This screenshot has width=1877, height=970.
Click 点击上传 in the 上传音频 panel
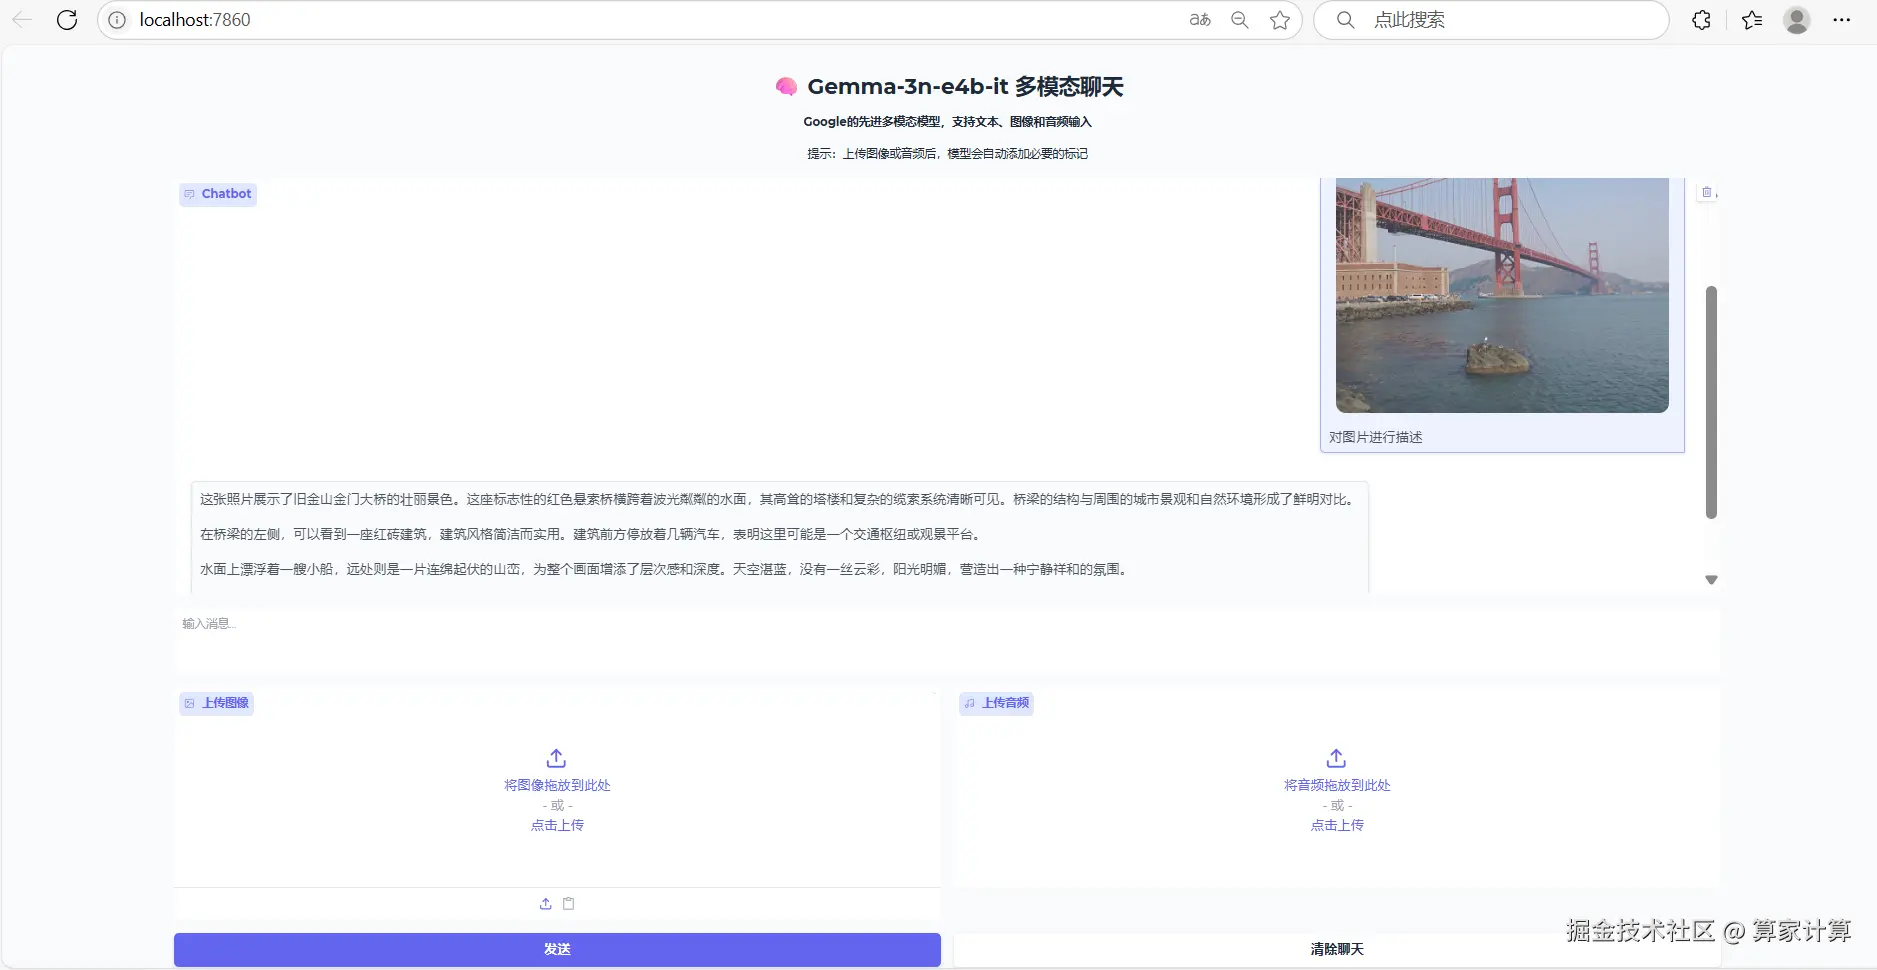pyautogui.click(x=1337, y=825)
